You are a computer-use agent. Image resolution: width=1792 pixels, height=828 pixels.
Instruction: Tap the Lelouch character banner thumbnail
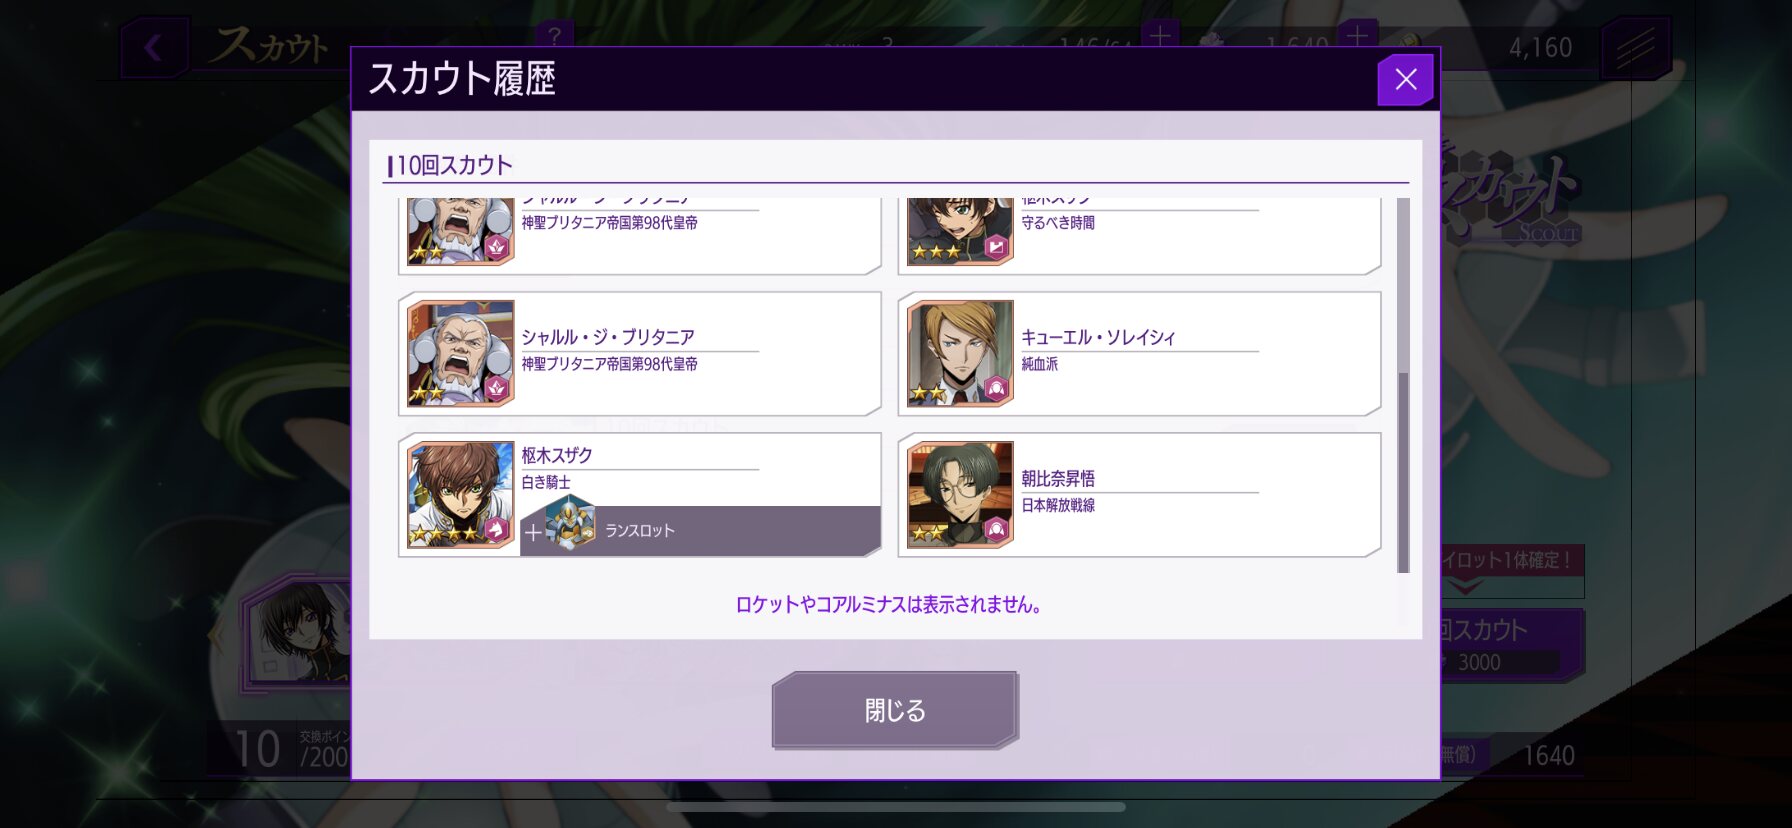[298, 633]
